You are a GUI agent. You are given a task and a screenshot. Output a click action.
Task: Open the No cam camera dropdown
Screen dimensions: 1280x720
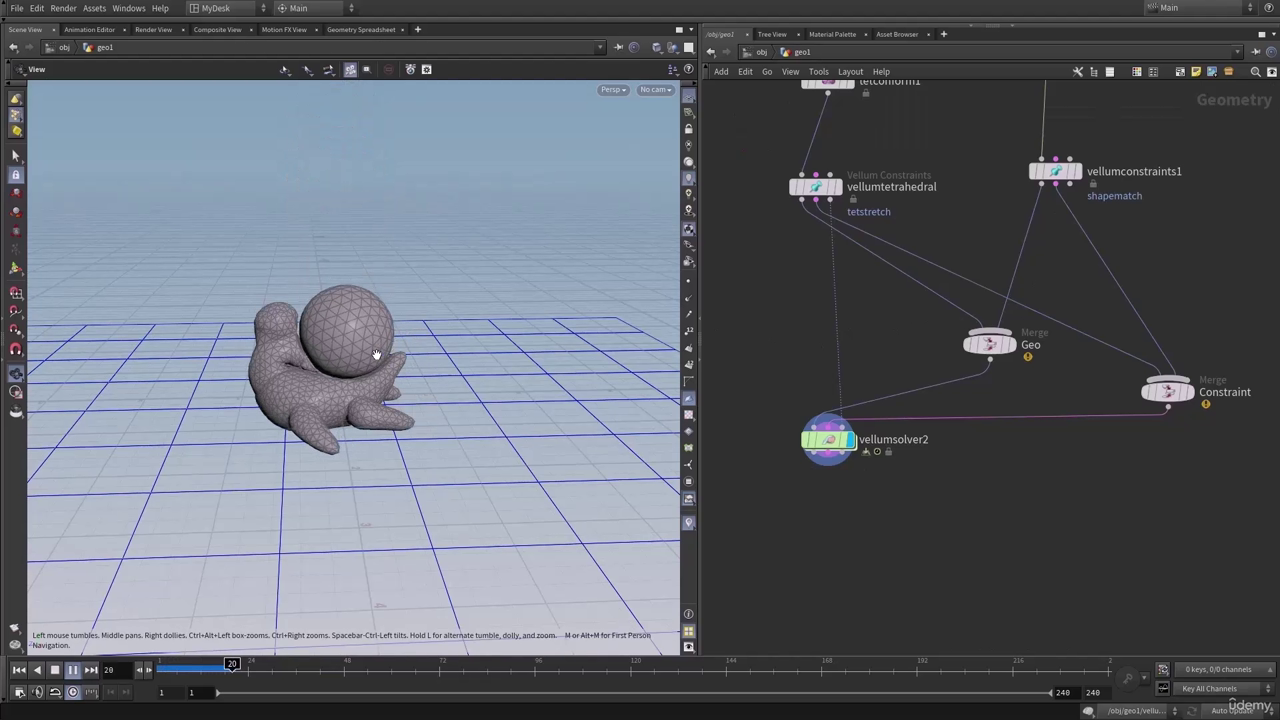pos(655,90)
